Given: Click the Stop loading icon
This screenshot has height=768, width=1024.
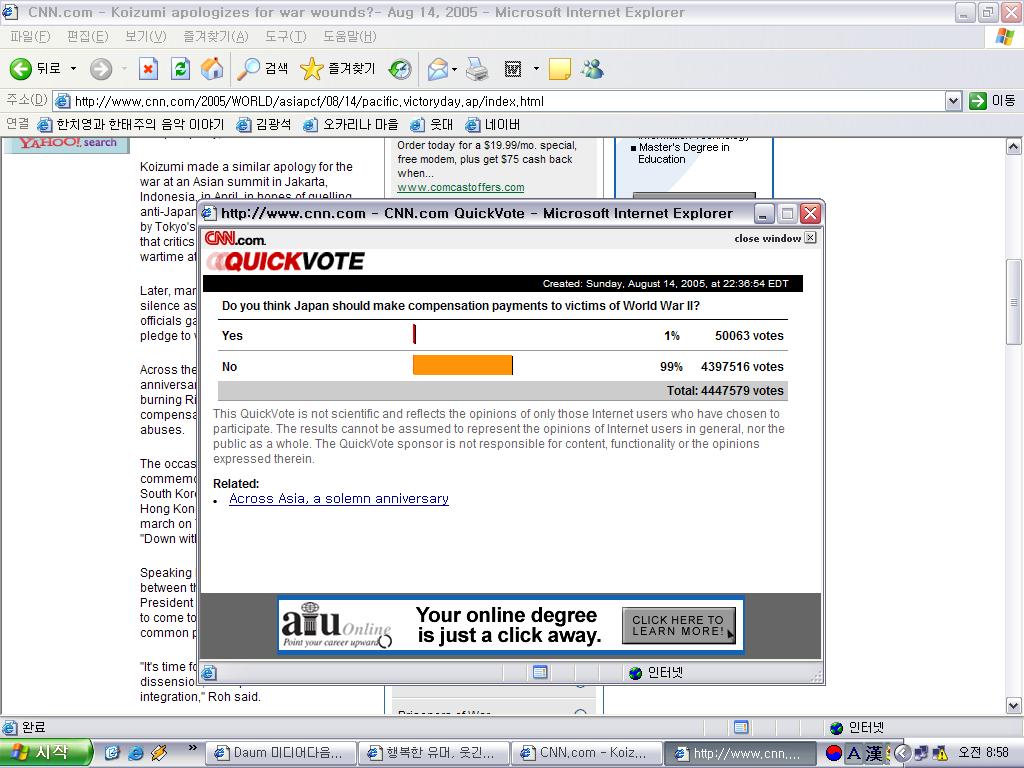Looking at the screenshot, I should [149, 69].
